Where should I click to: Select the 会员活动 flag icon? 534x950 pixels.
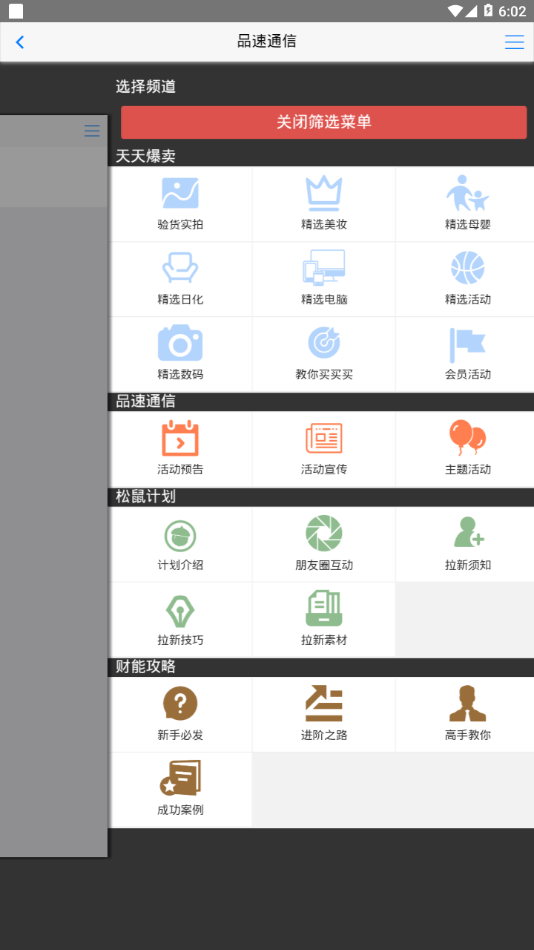tap(467, 345)
